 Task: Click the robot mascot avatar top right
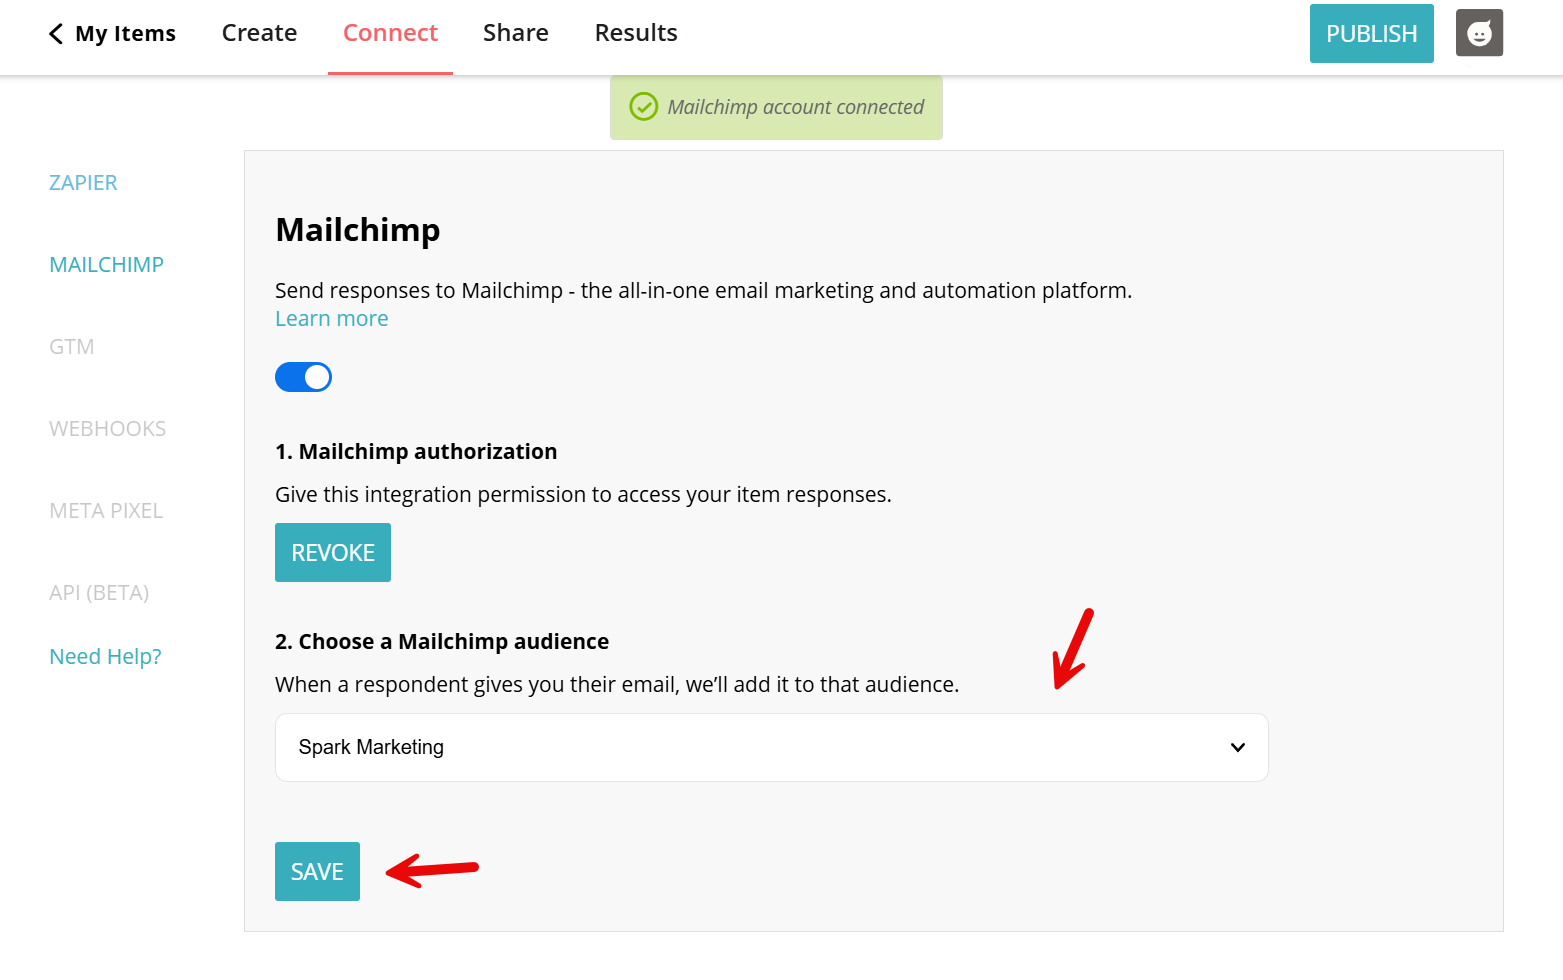(1479, 32)
